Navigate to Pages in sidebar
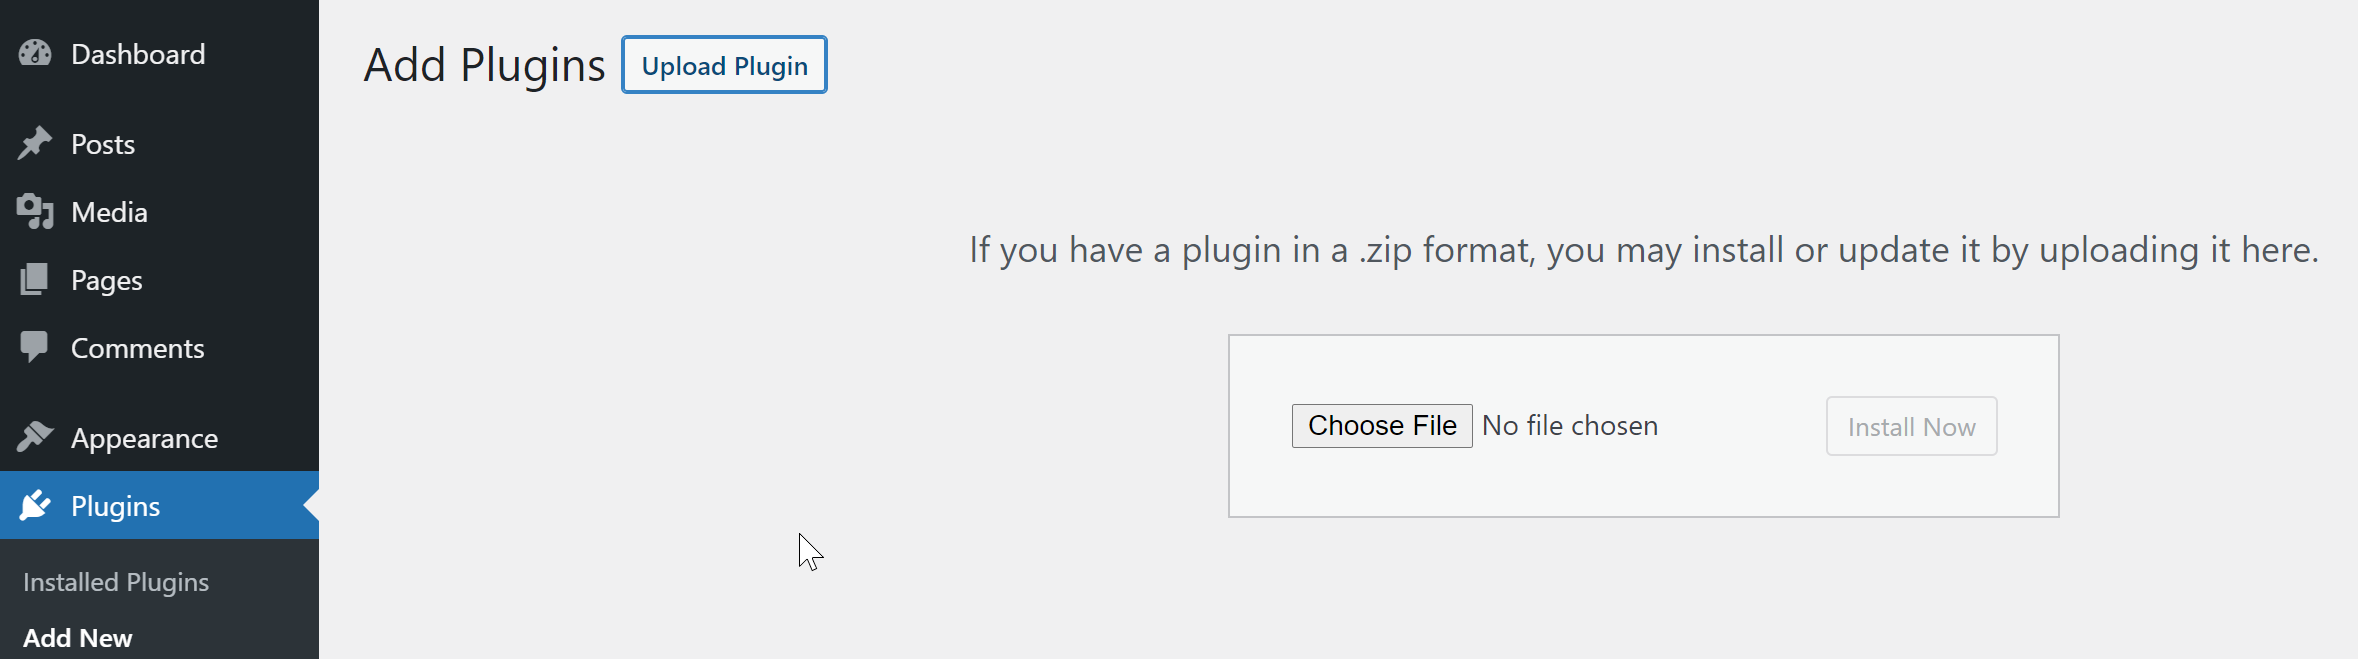 (106, 280)
